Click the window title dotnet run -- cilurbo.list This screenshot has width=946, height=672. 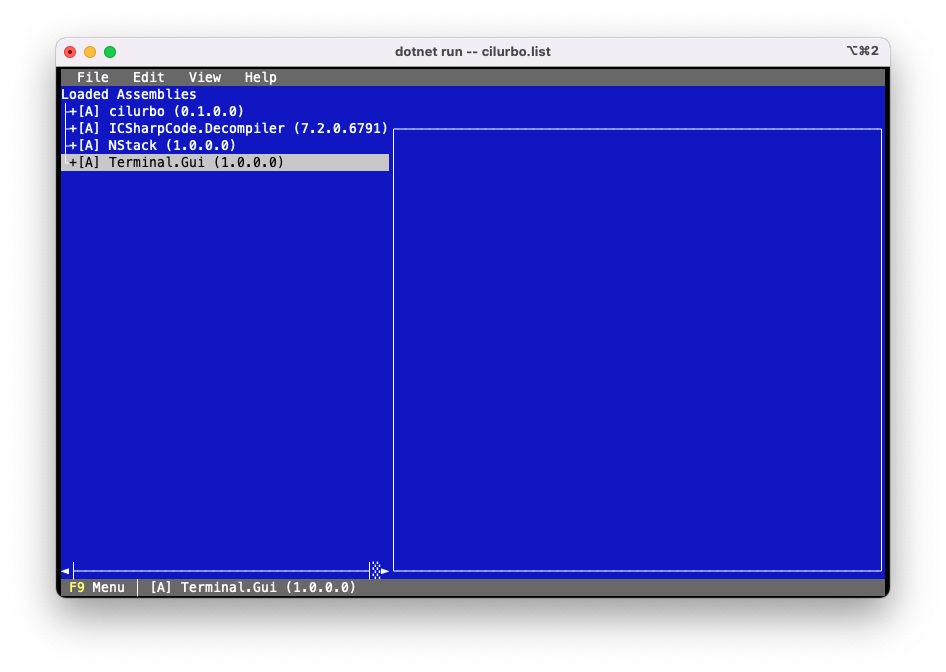pos(473,52)
